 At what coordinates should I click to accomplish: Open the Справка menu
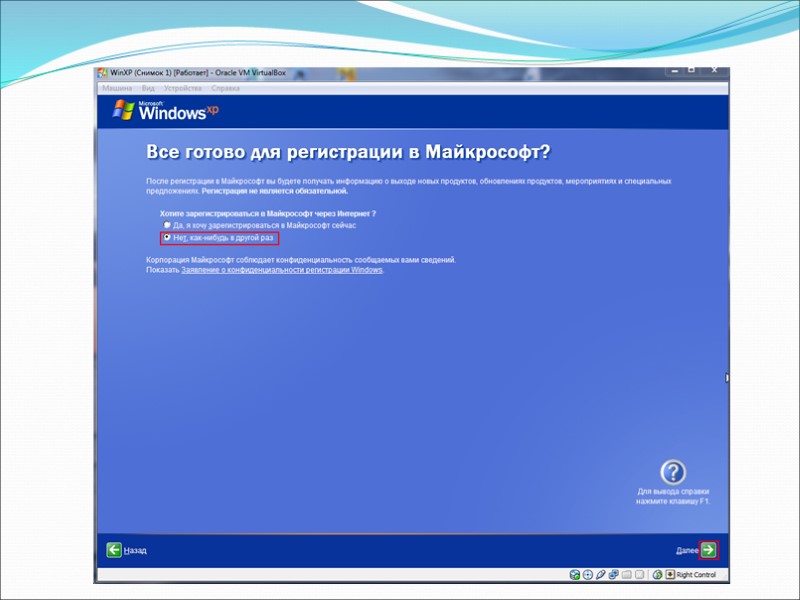click(x=225, y=88)
